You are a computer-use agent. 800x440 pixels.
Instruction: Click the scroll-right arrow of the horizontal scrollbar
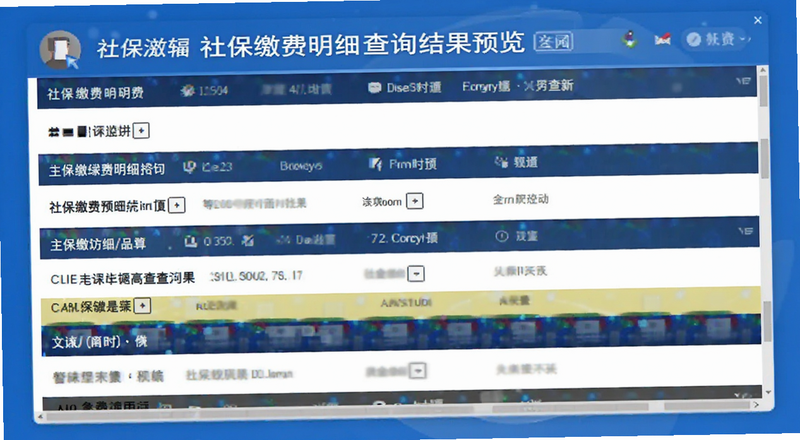coord(757,405)
